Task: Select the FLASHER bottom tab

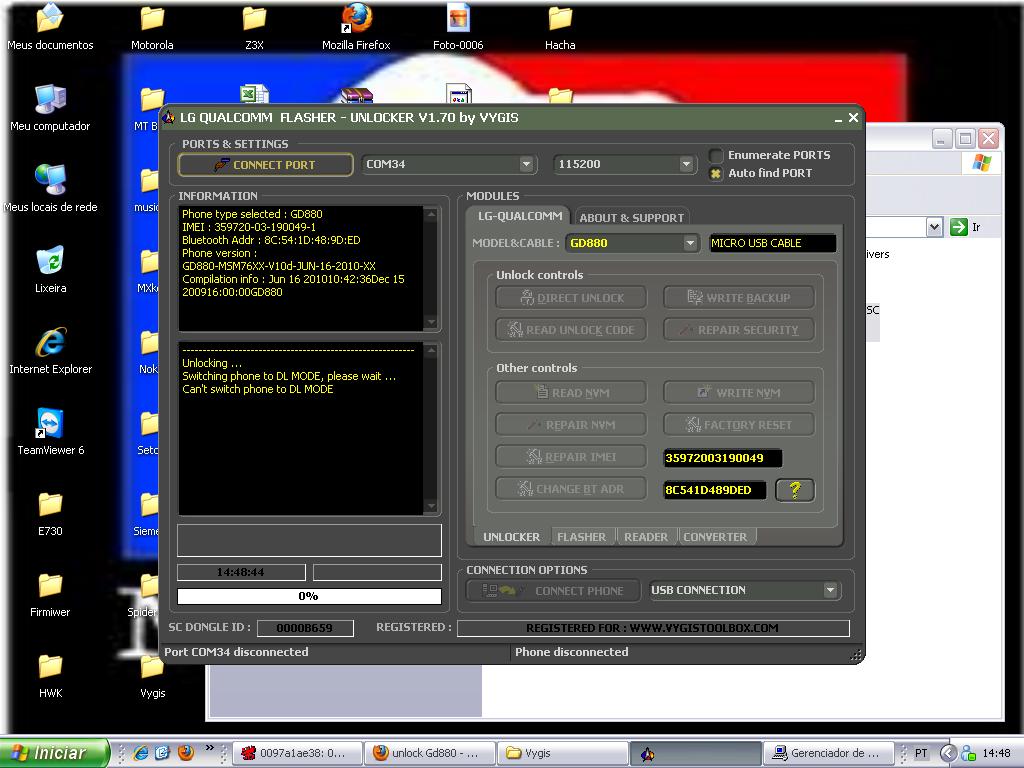Action: tap(581, 537)
